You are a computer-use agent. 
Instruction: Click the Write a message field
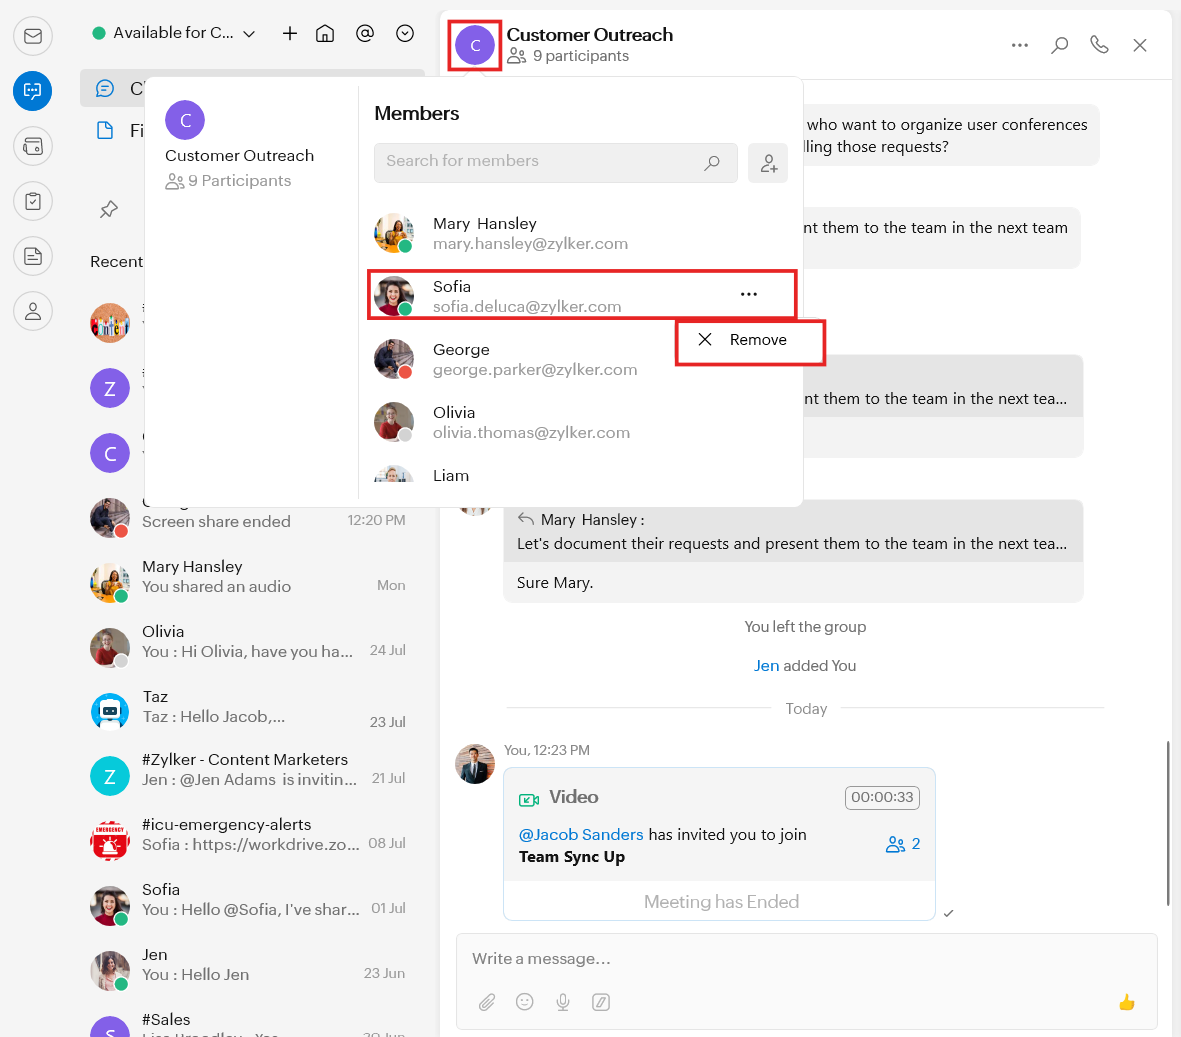[x=806, y=959]
